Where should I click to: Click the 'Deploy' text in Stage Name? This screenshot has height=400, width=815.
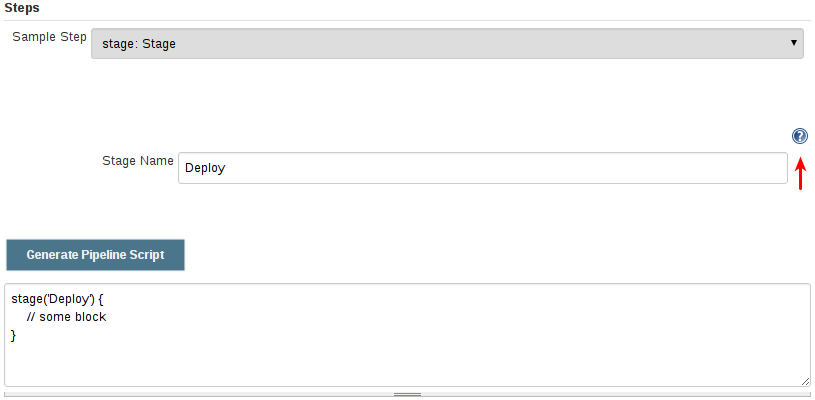205,168
